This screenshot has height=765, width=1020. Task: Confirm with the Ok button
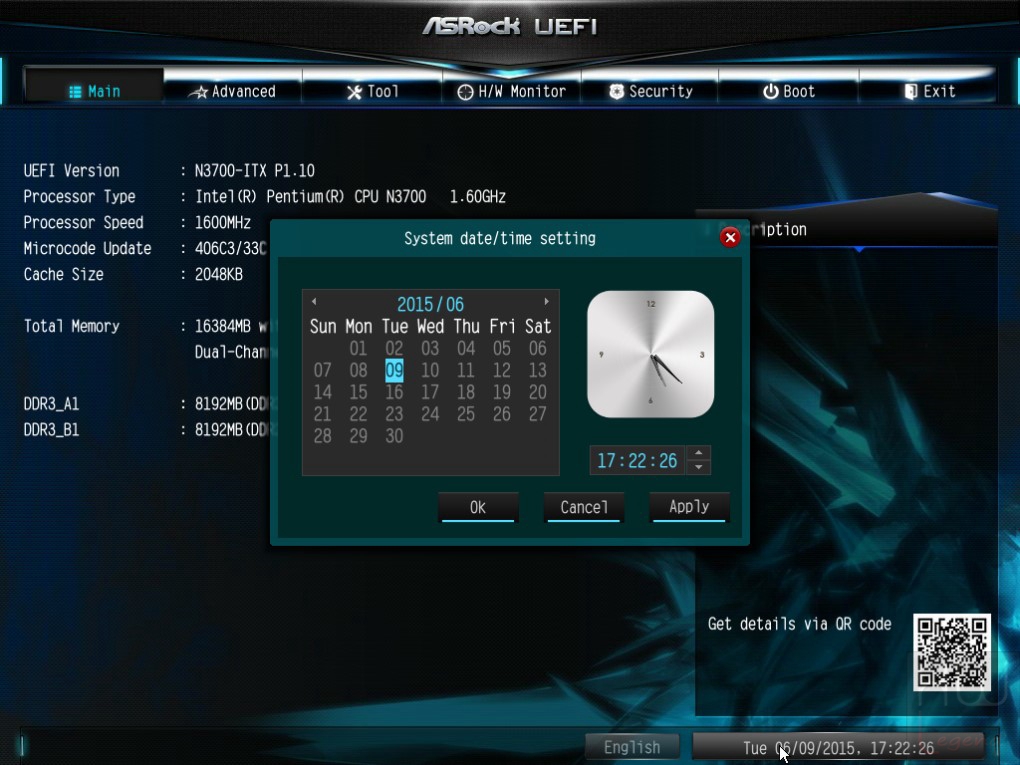pos(478,507)
